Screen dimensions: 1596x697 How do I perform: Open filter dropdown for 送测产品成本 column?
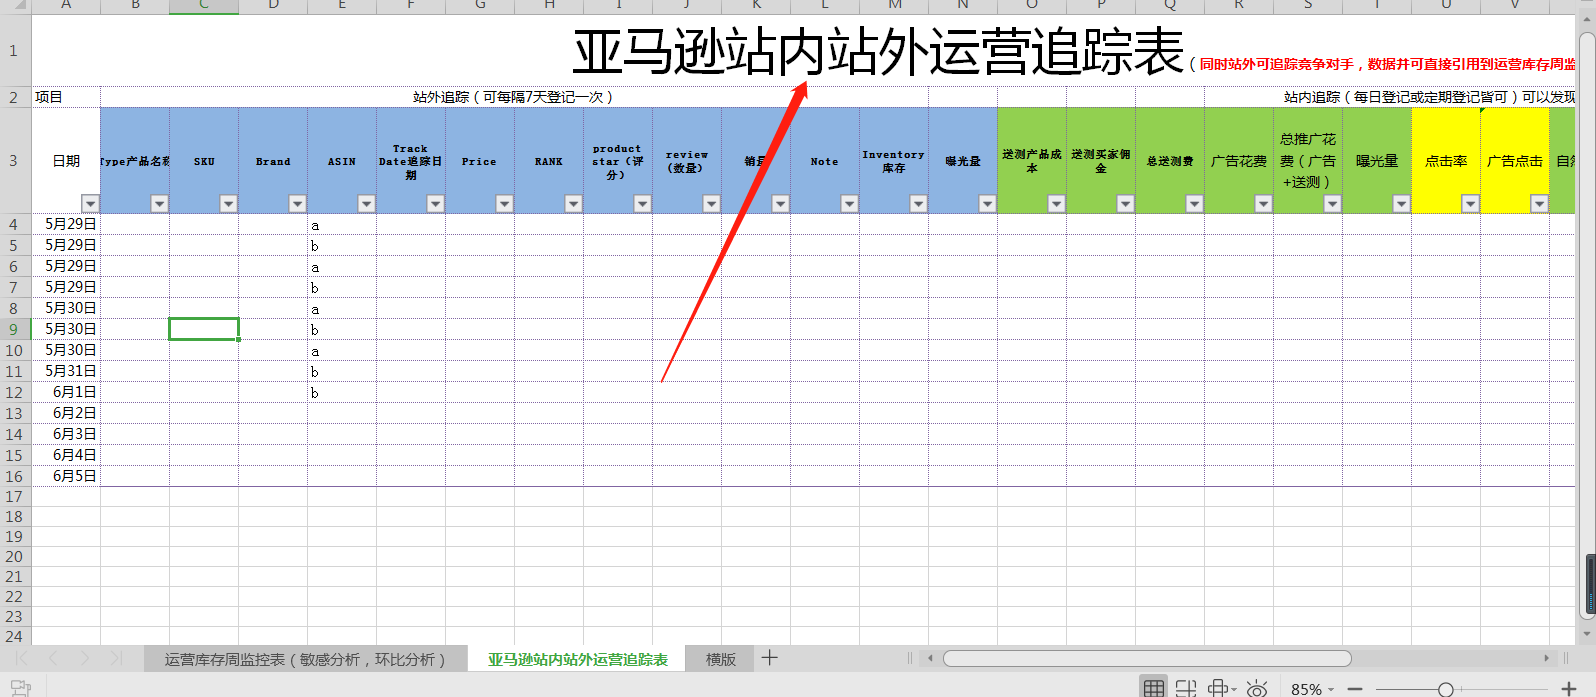click(1056, 204)
